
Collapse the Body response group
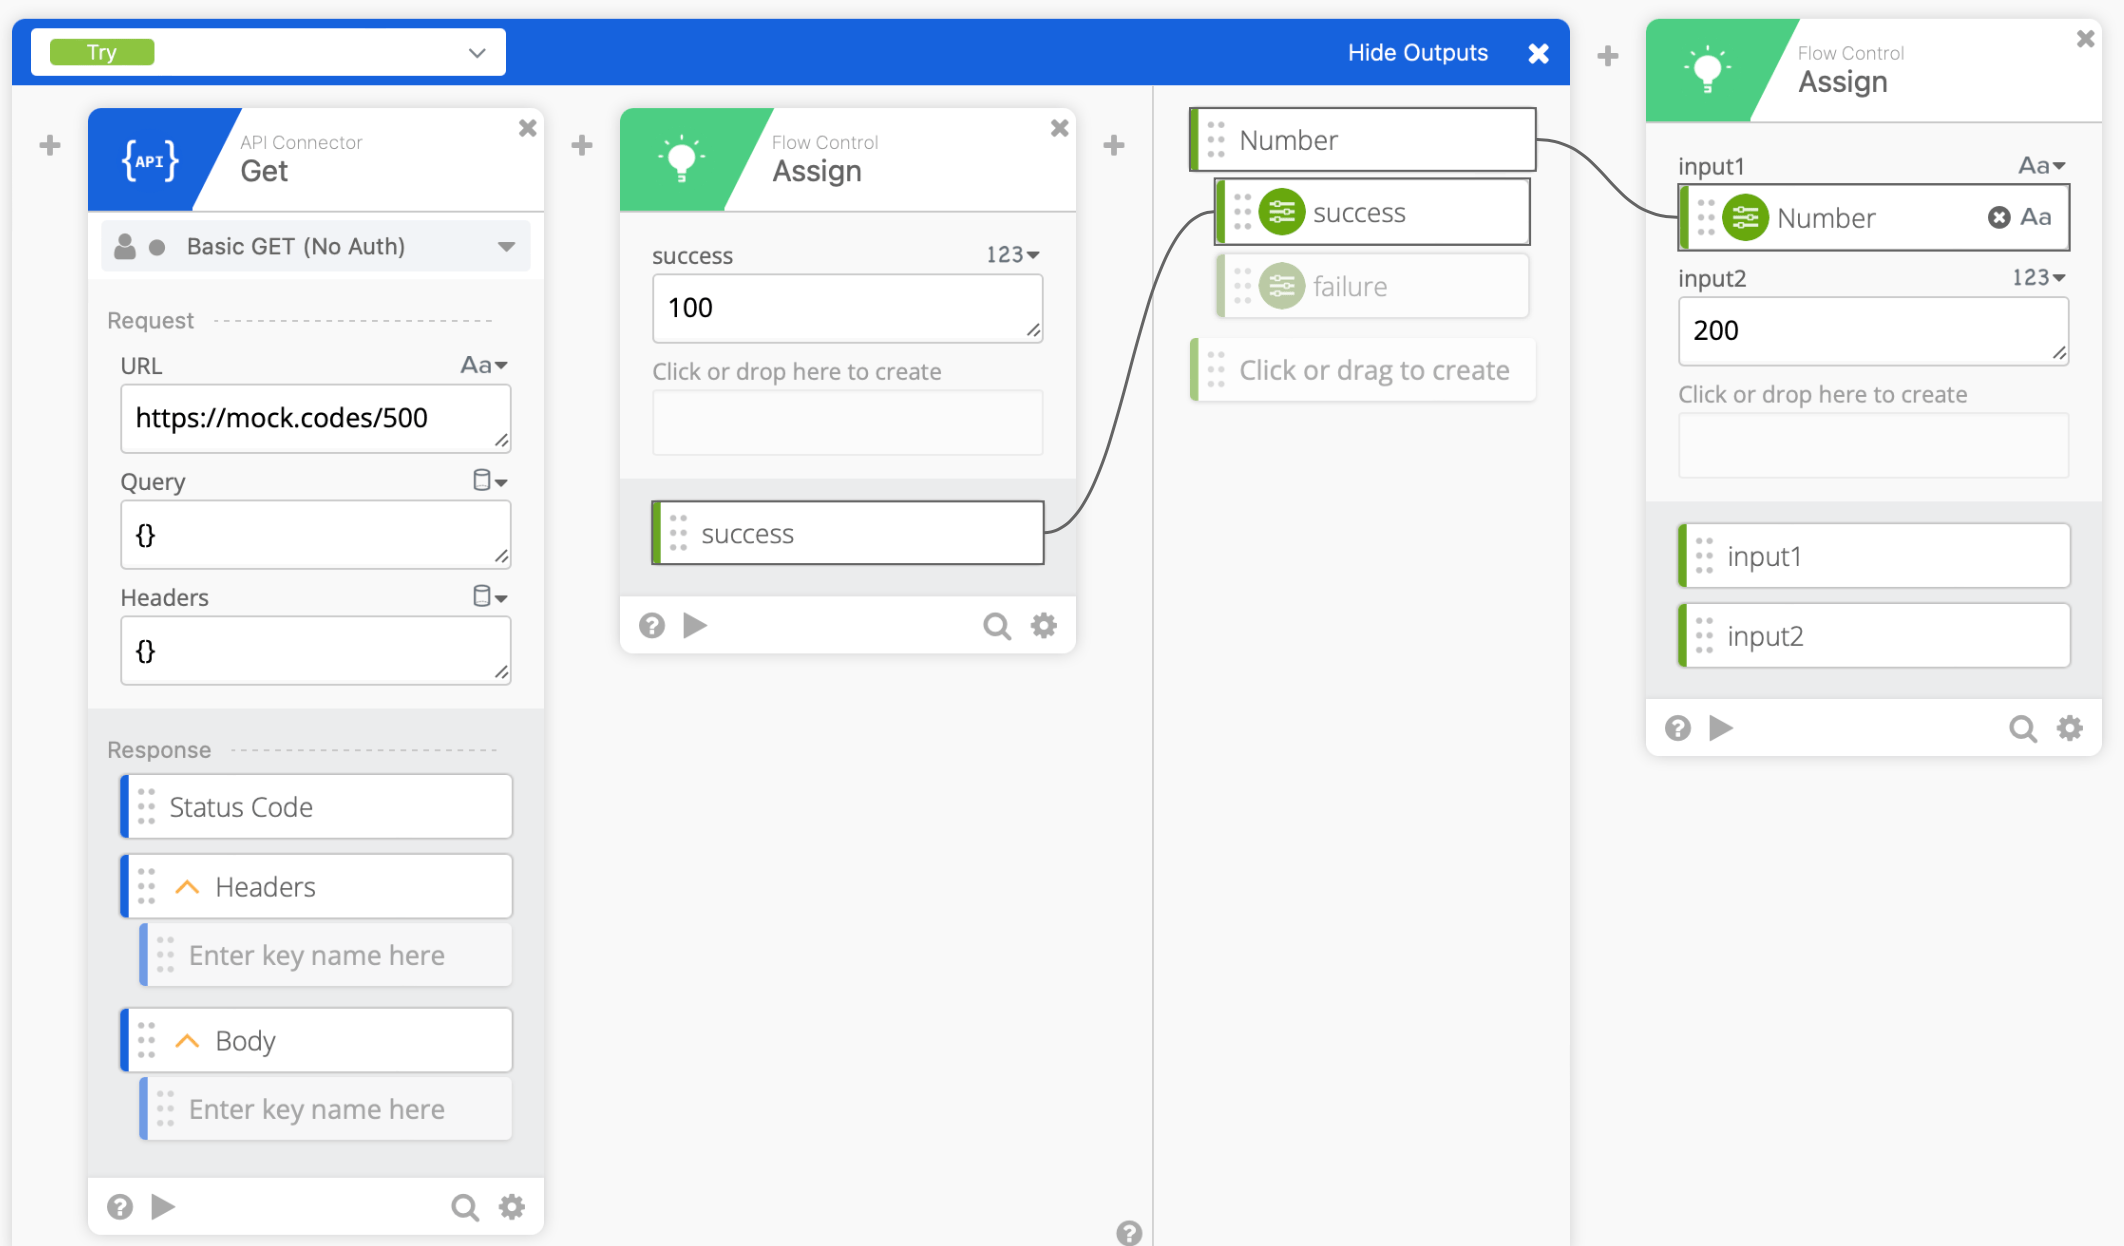(x=187, y=1041)
